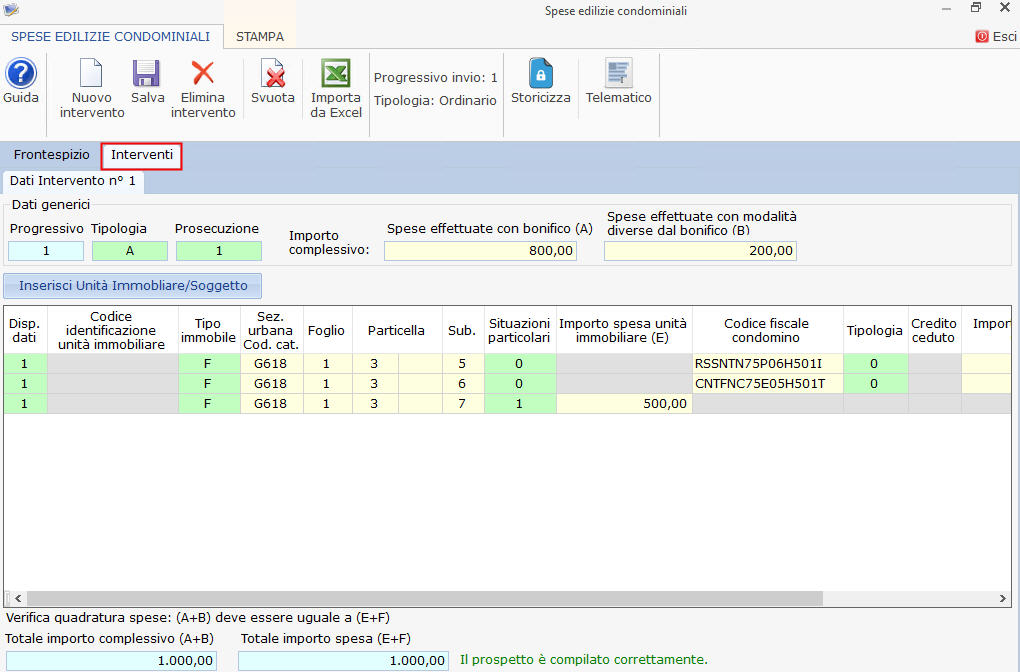Click the Progressivo field showing 1
Viewport: 1020px width, 672px height.
46,250
